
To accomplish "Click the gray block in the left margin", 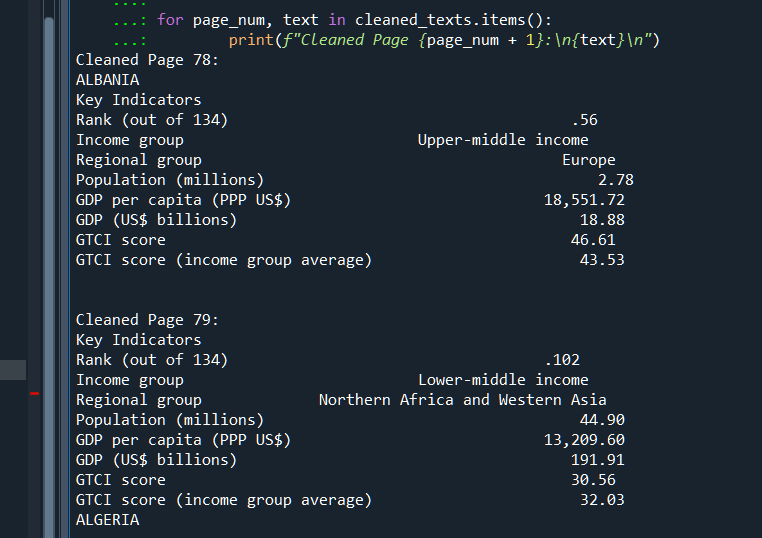I will 13,370.
